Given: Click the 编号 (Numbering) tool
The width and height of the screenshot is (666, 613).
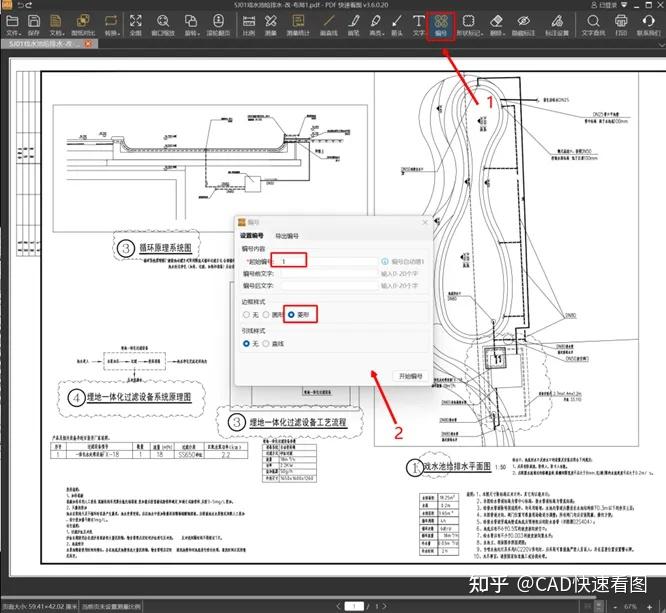Looking at the screenshot, I should 441,25.
